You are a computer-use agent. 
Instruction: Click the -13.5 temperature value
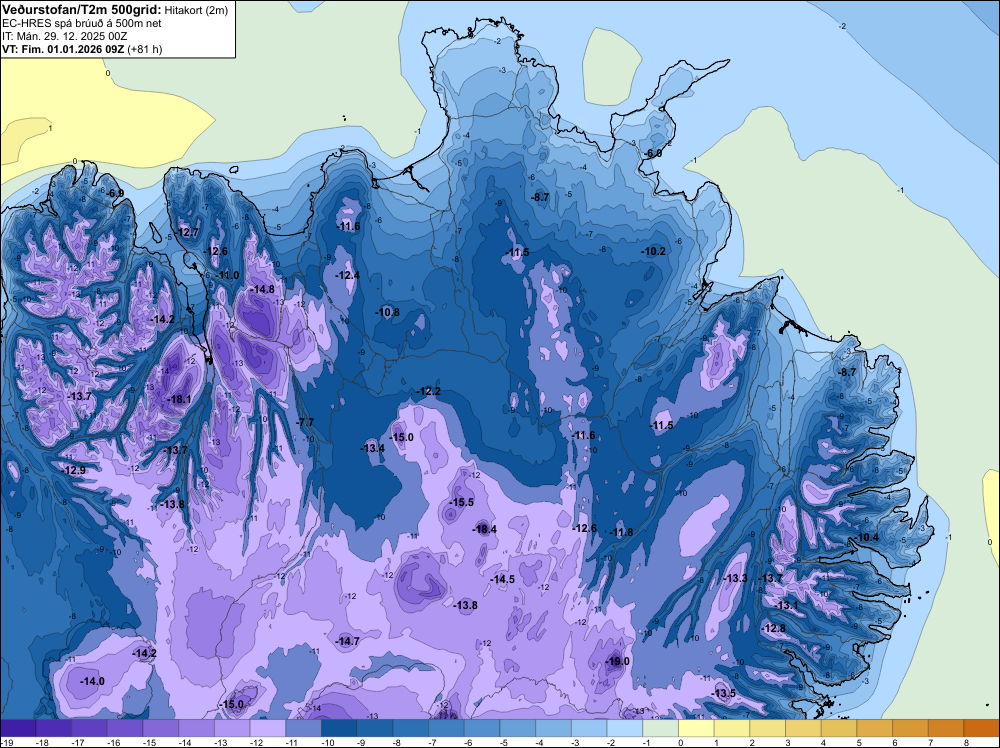pyautogui.click(x=724, y=694)
